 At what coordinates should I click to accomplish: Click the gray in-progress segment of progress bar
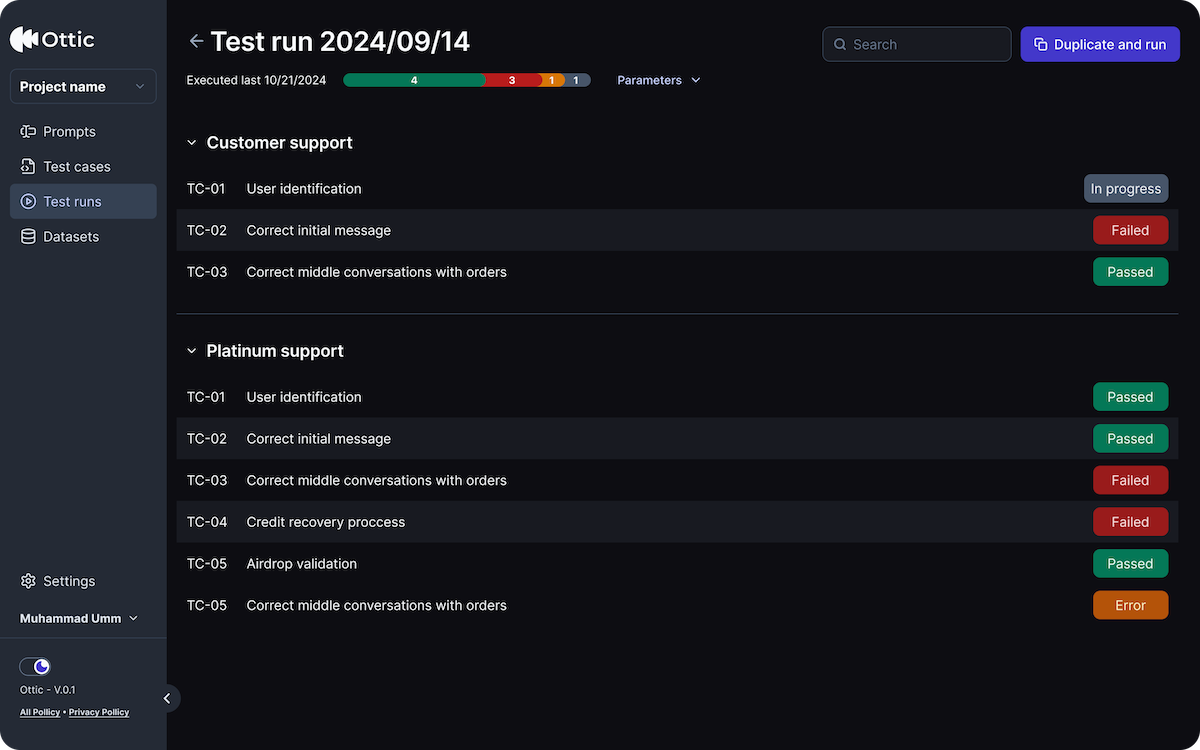pos(577,80)
